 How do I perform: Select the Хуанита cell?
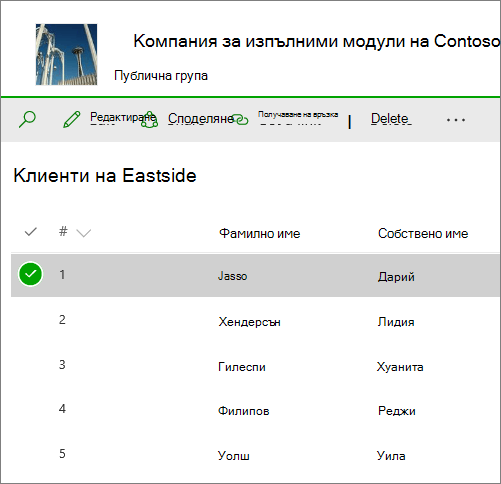tap(400, 367)
